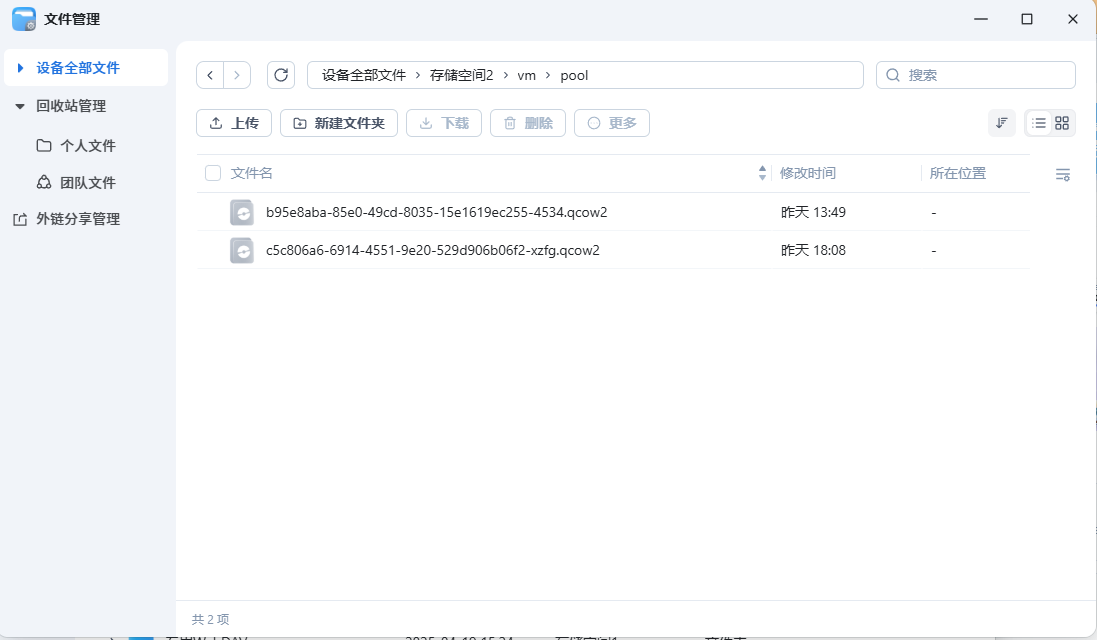
Task: Click the search magnifier icon
Action: click(893, 75)
